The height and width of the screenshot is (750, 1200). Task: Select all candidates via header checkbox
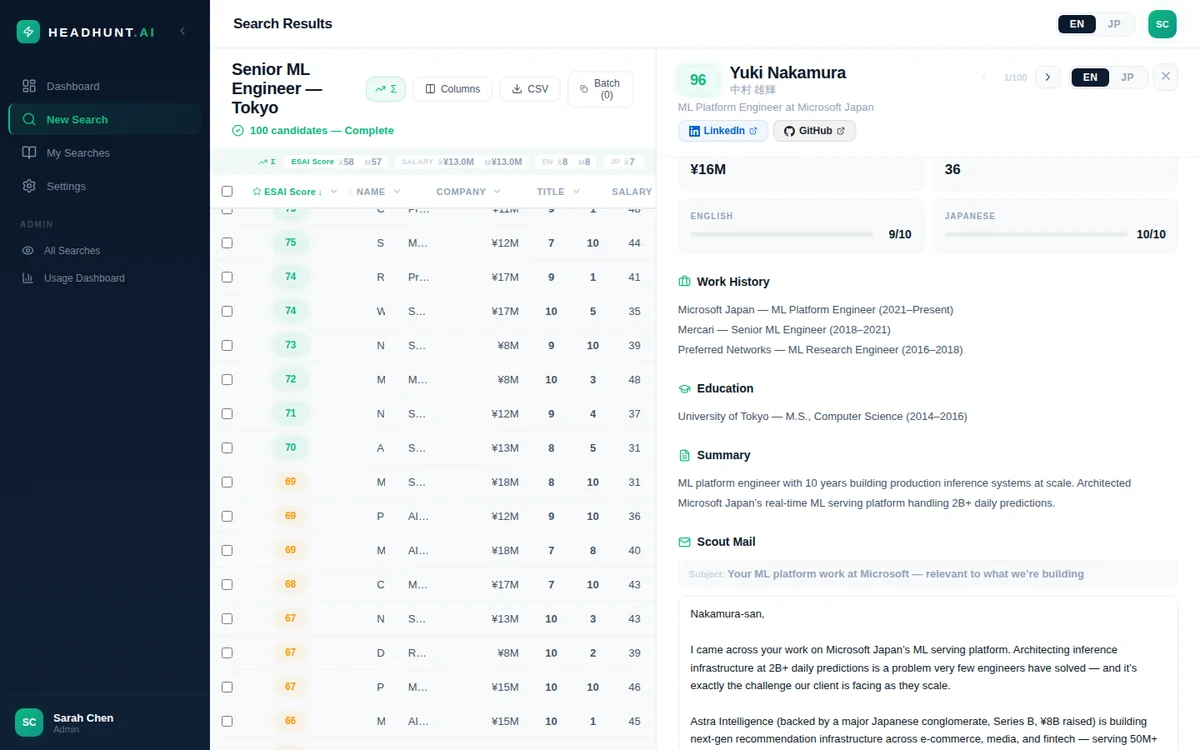click(227, 191)
